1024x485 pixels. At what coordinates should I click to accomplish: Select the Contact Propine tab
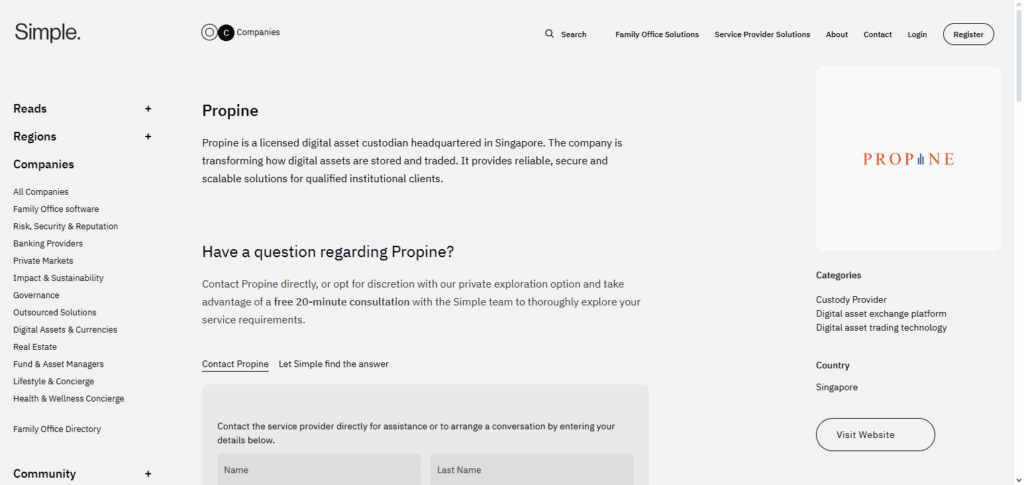pos(235,364)
